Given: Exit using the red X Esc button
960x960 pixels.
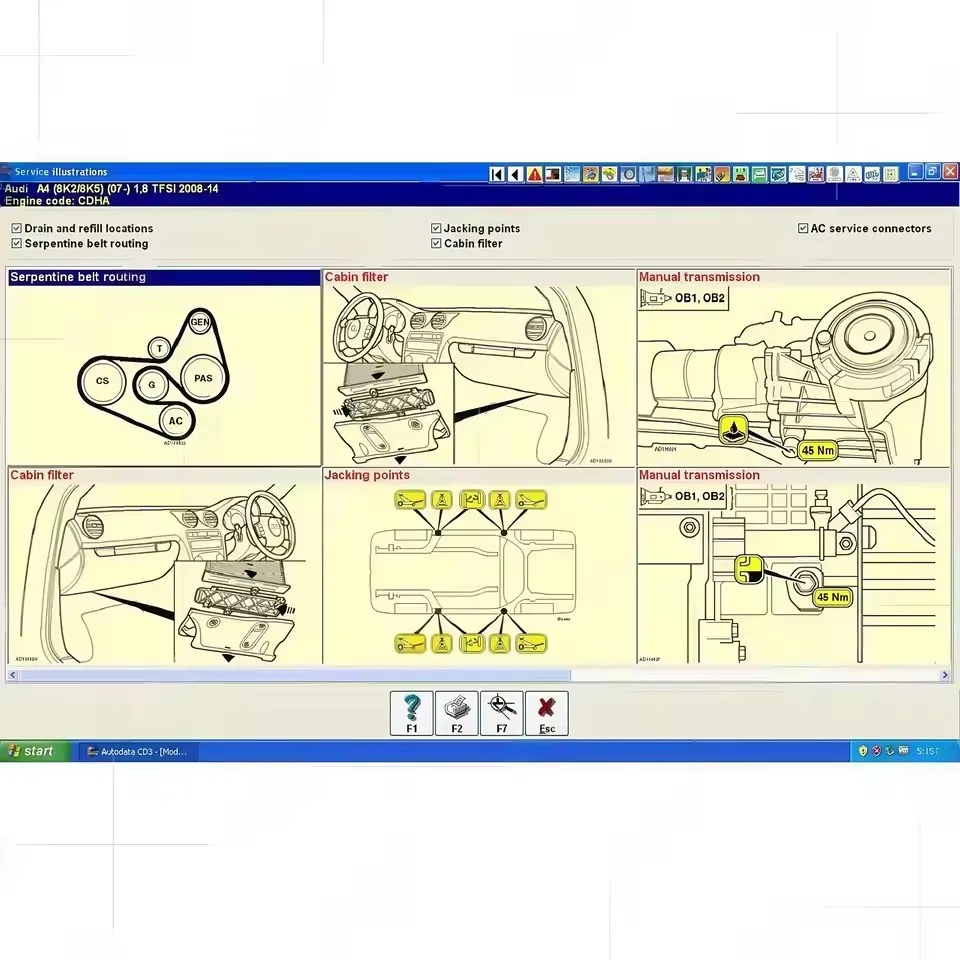Looking at the screenshot, I should point(547,713).
